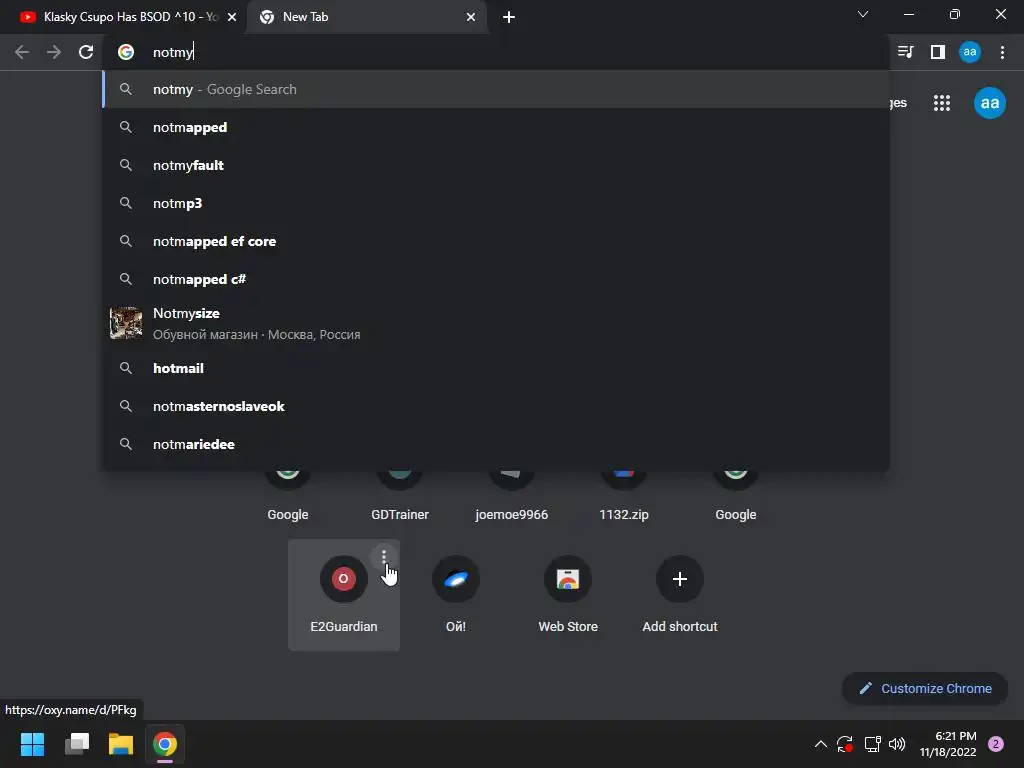Go forward with the right arrow button
Viewport: 1024px width, 768px height.
coord(54,52)
